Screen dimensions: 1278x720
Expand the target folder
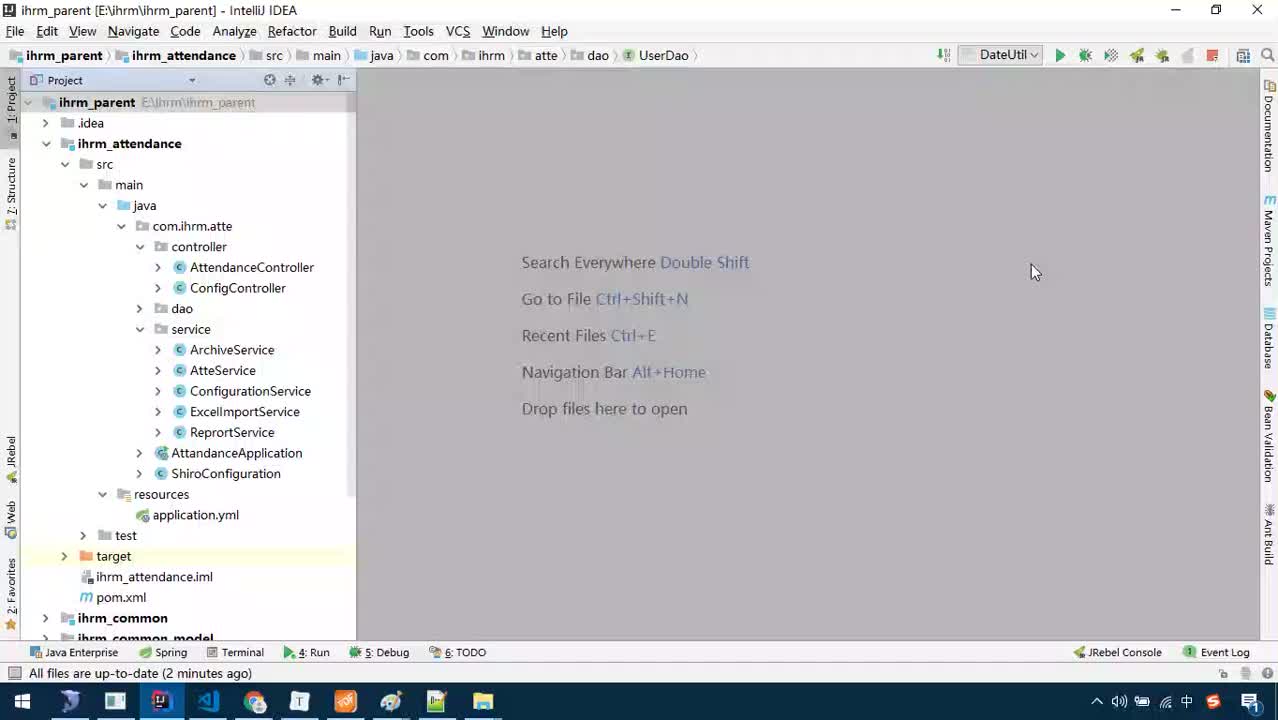point(64,556)
